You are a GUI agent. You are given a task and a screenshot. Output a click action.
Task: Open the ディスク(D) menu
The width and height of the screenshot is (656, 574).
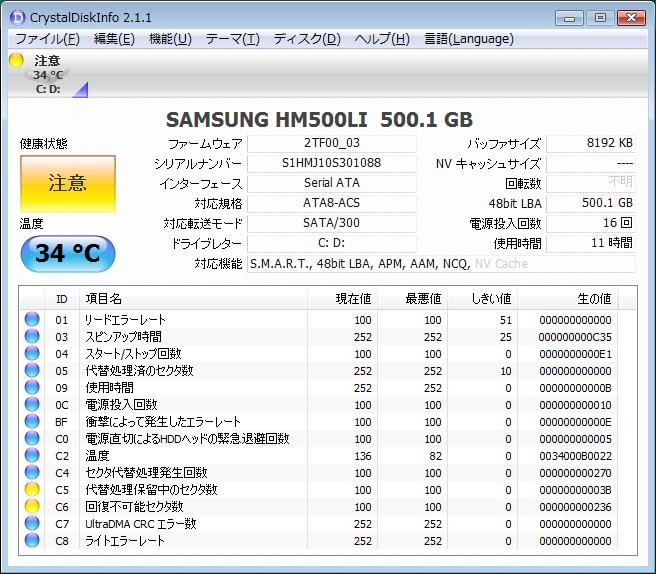point(307,39)
